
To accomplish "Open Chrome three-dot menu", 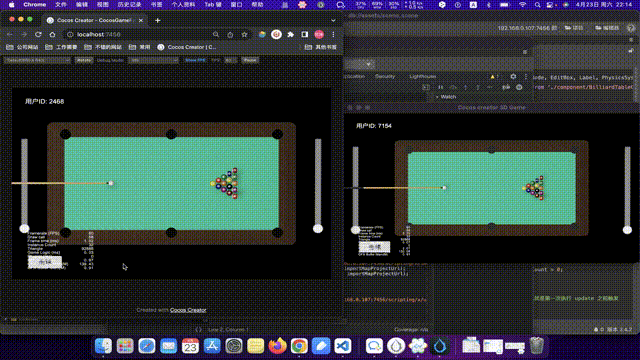I will coord(333,35).
